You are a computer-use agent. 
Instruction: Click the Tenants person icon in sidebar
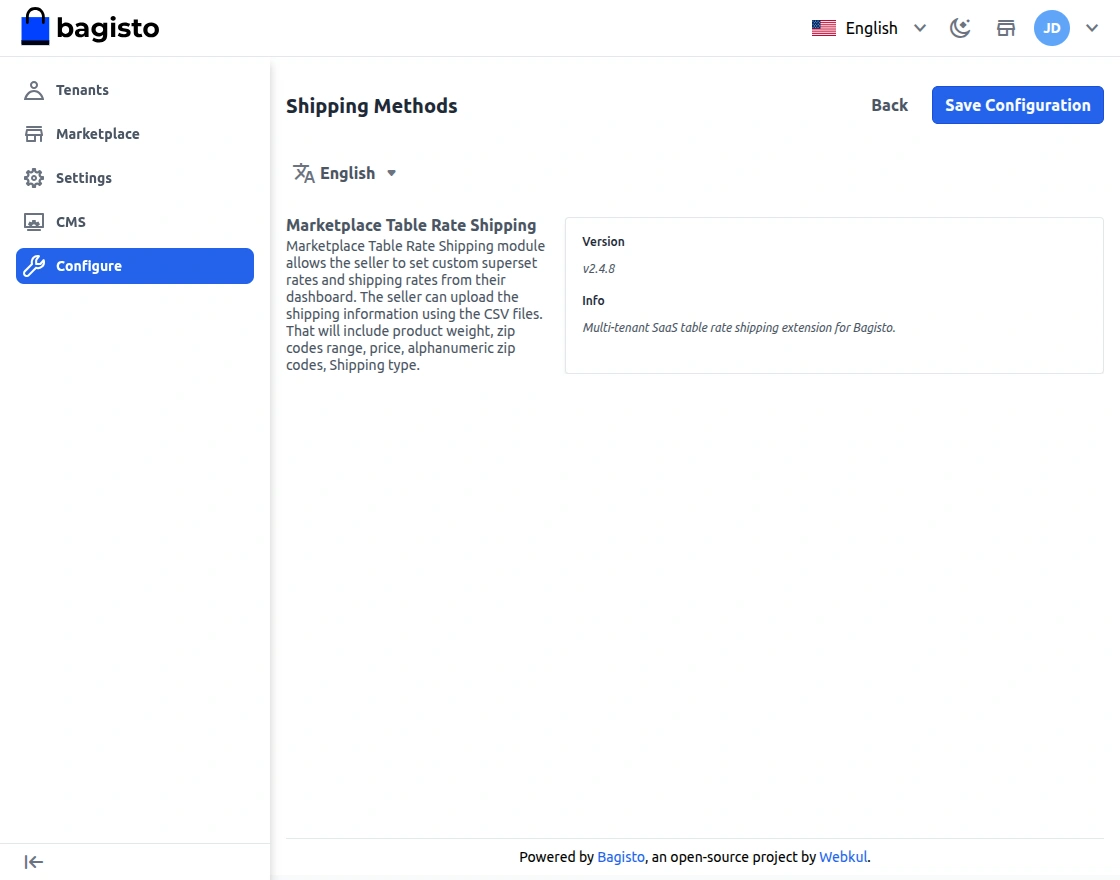pyautogui.click(x=34, y=90)
